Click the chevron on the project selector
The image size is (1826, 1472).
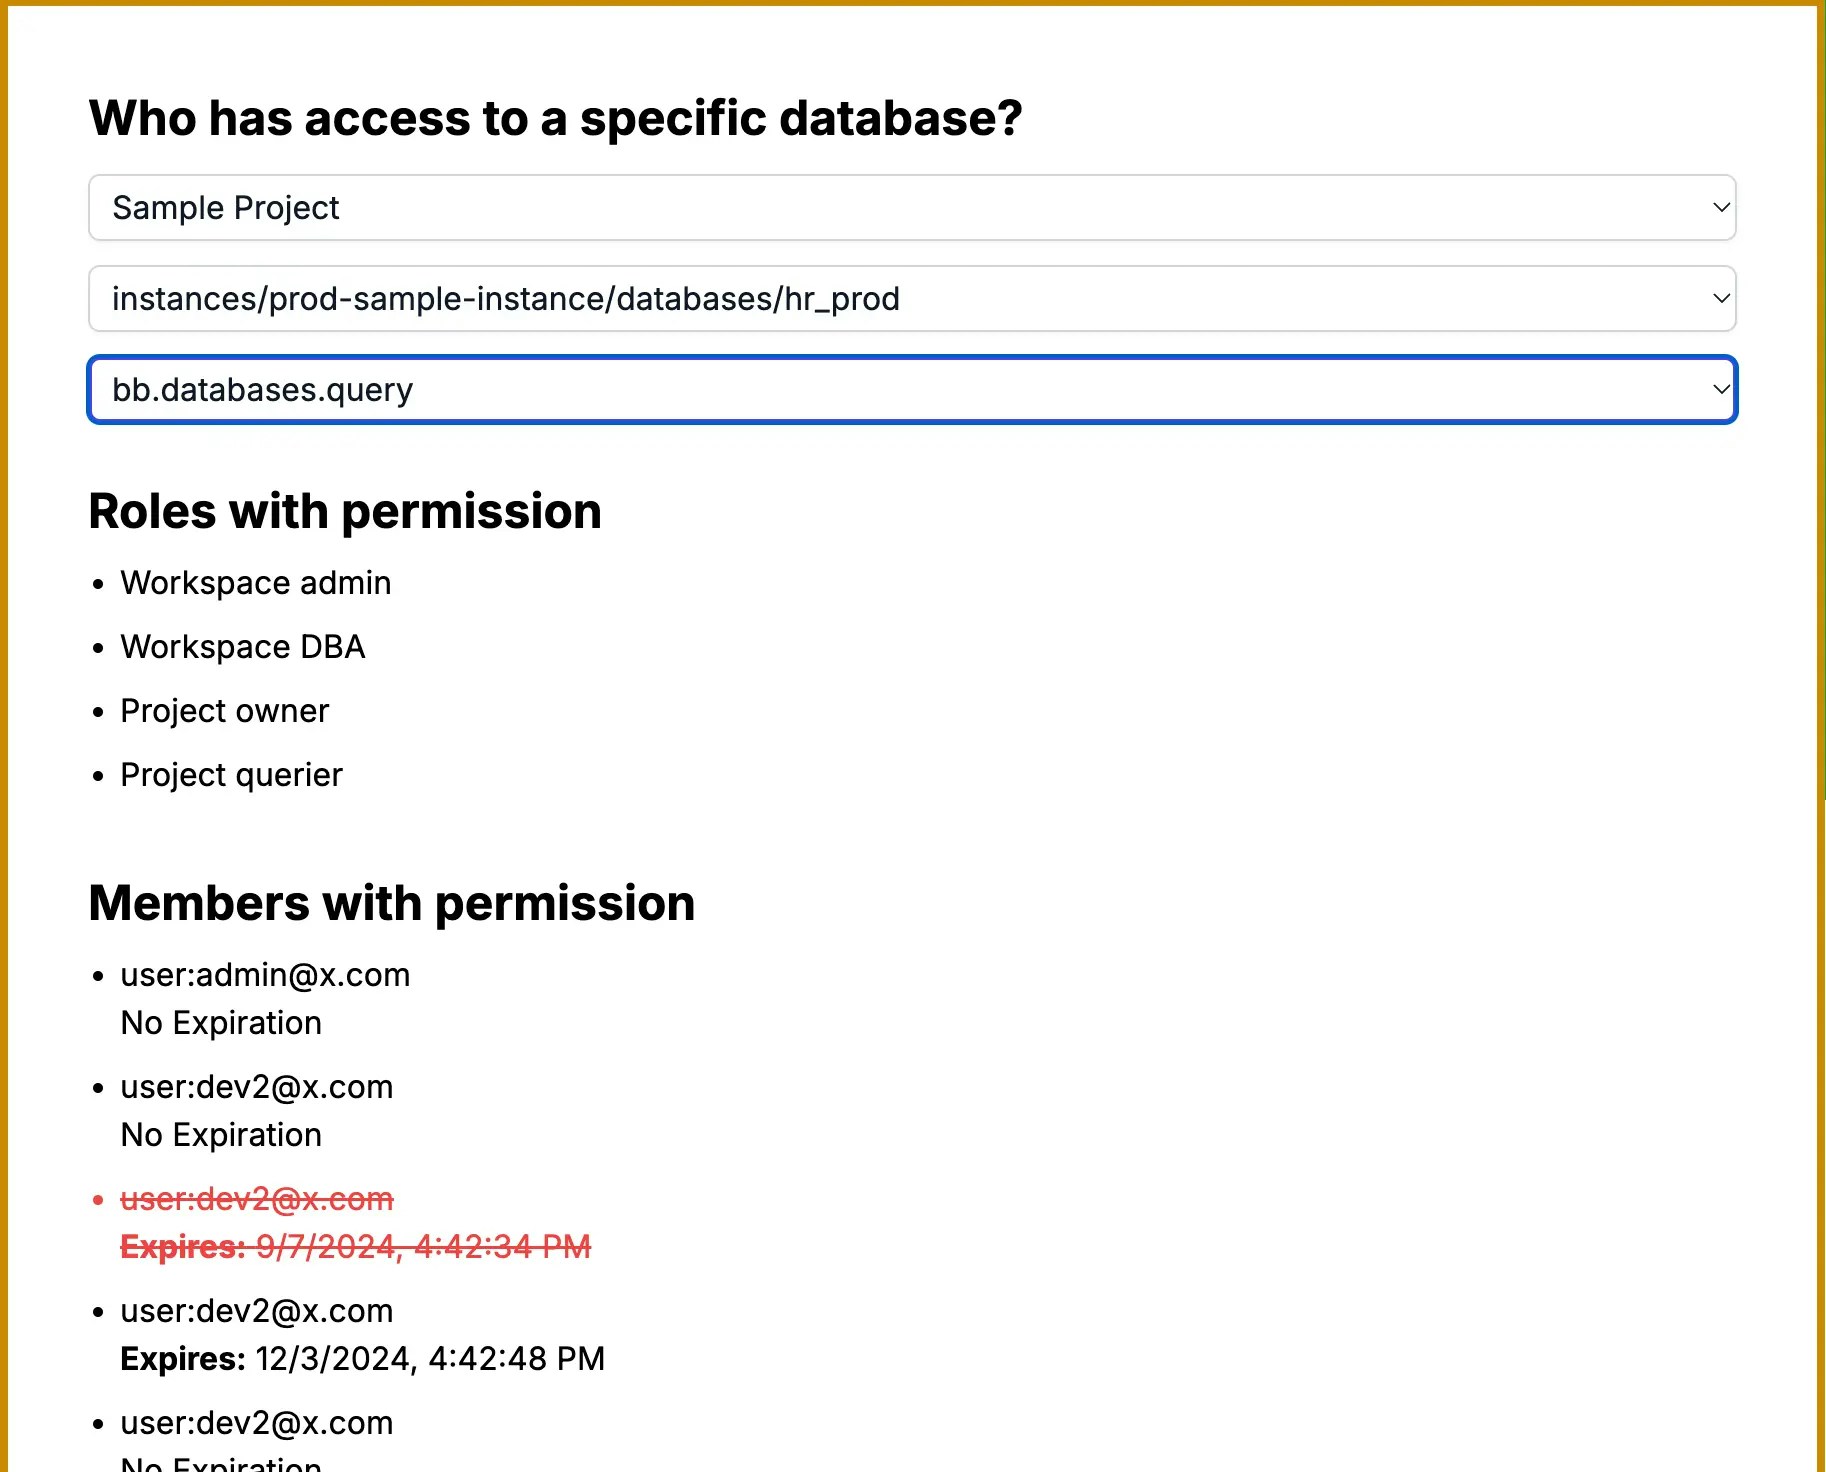point(1719,208)
